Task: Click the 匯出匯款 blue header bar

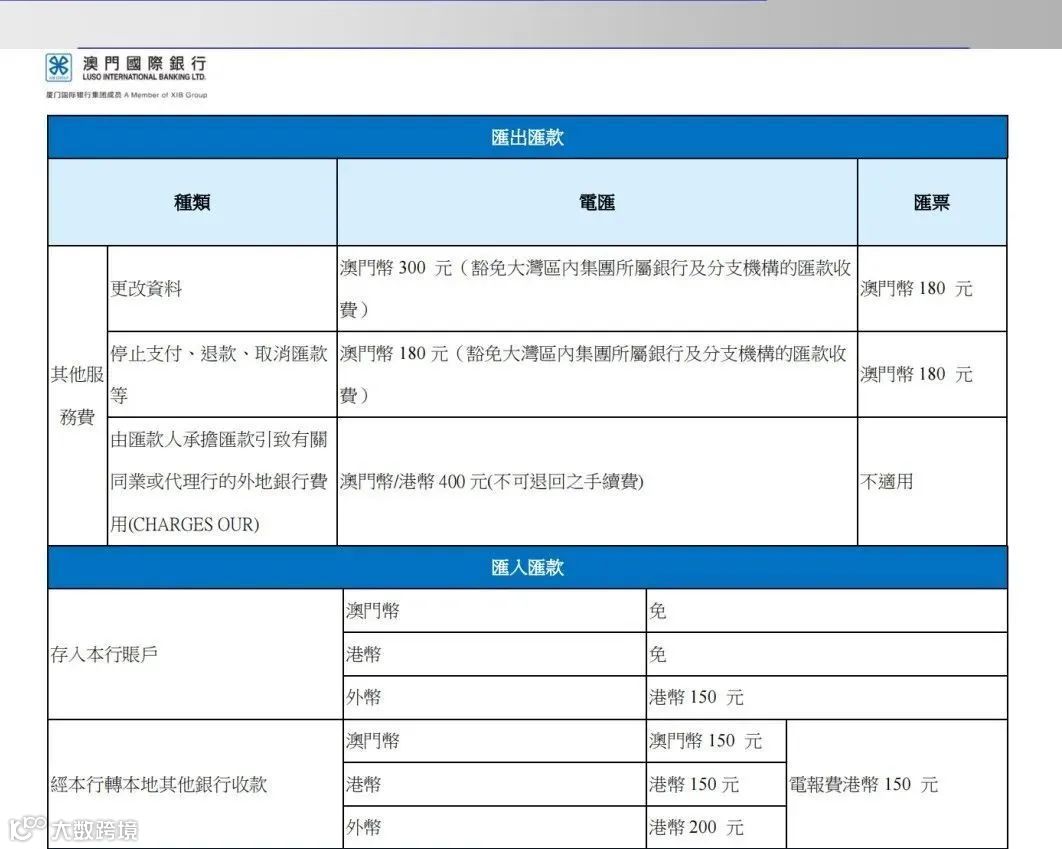Action: click(x=528, y=138)
